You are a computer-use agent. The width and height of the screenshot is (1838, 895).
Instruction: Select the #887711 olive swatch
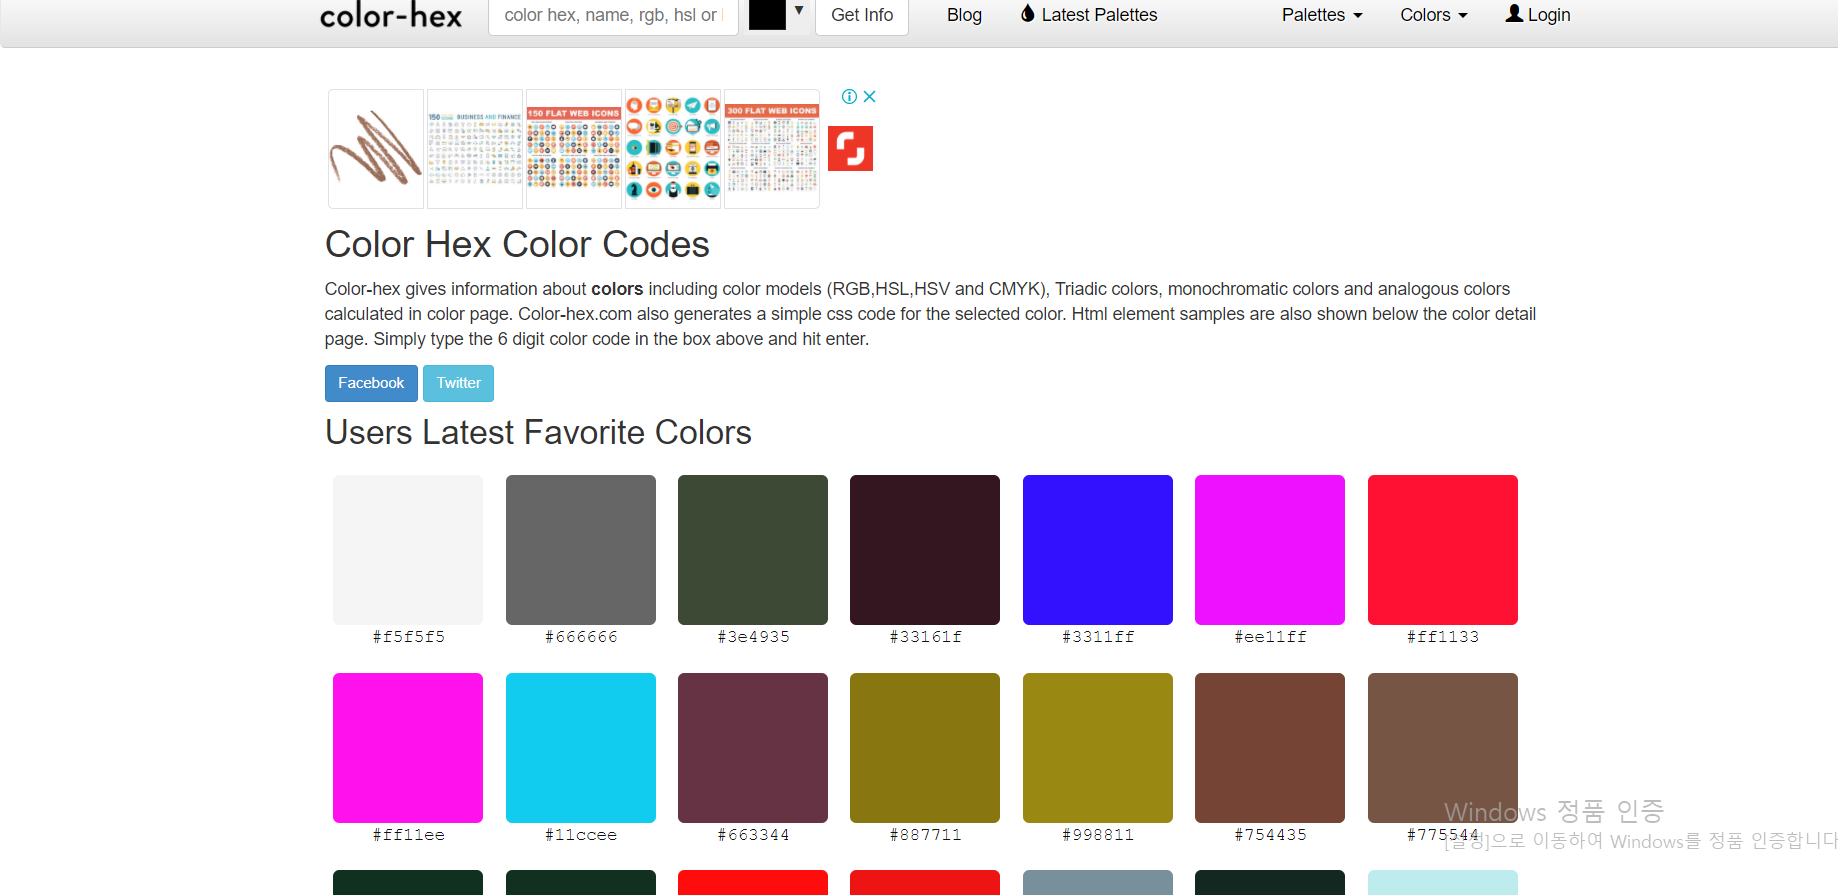(925, 748)
